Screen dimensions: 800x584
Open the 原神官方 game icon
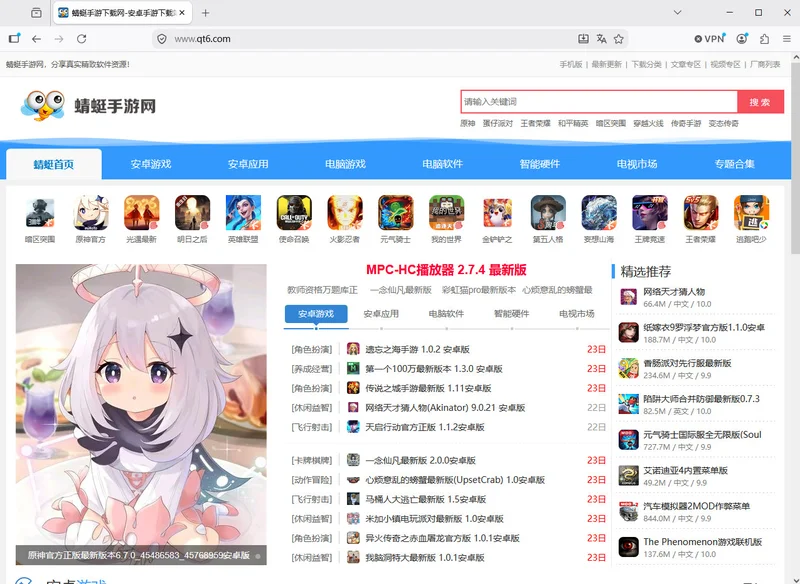point(91,213)
